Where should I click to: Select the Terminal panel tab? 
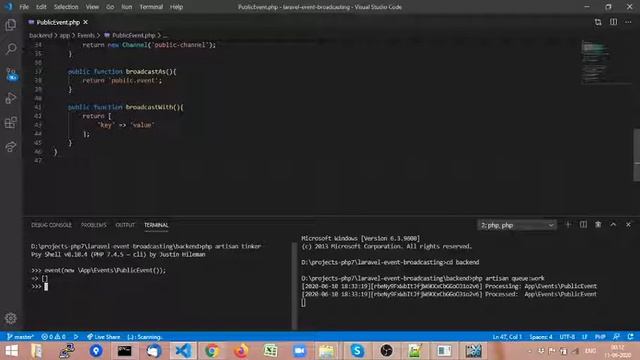tap(156, 225)
